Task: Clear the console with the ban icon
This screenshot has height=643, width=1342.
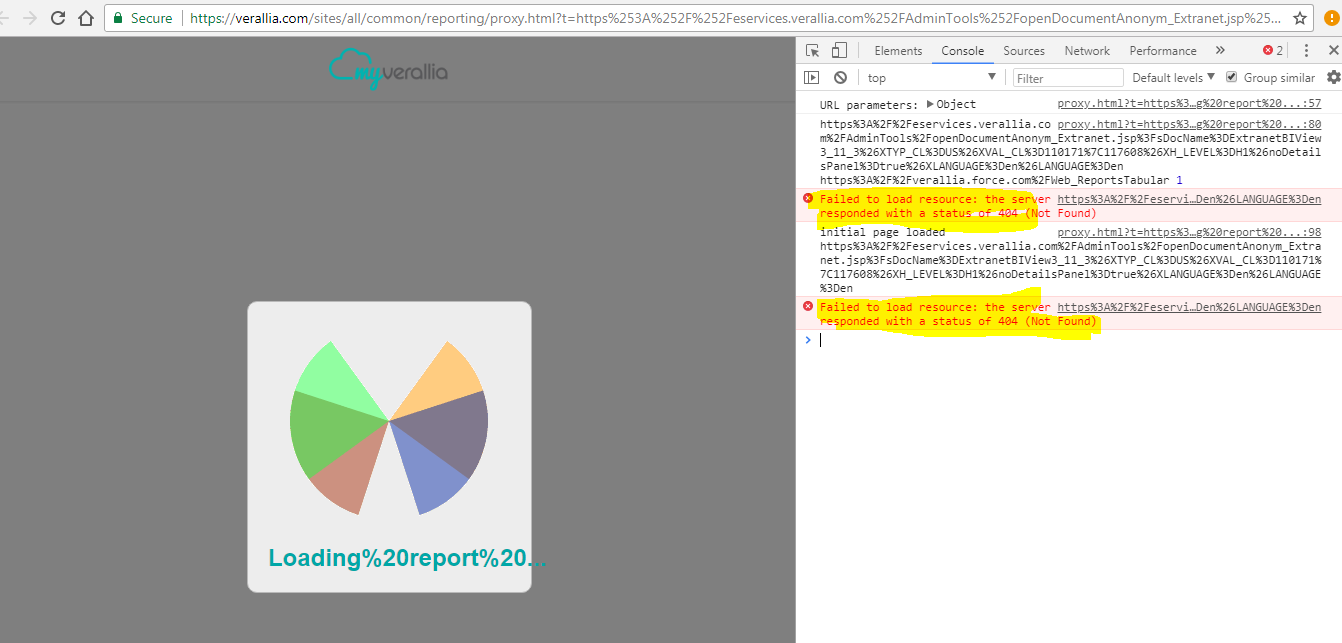Action: (840, 77)
